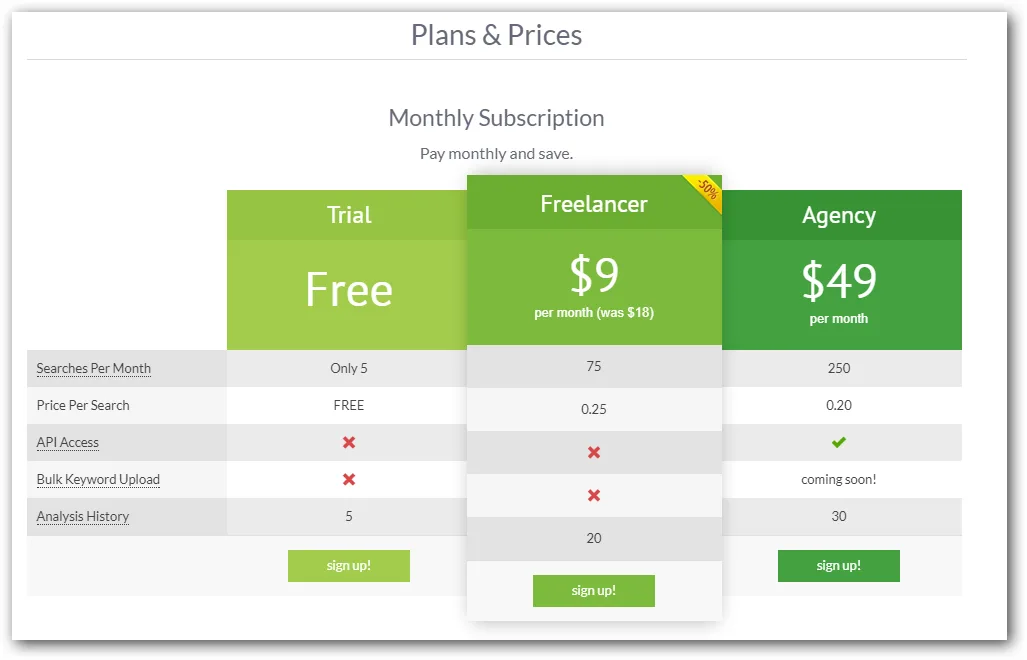
Task: Click the Analysis History label
Action: [x=83, y=517]
